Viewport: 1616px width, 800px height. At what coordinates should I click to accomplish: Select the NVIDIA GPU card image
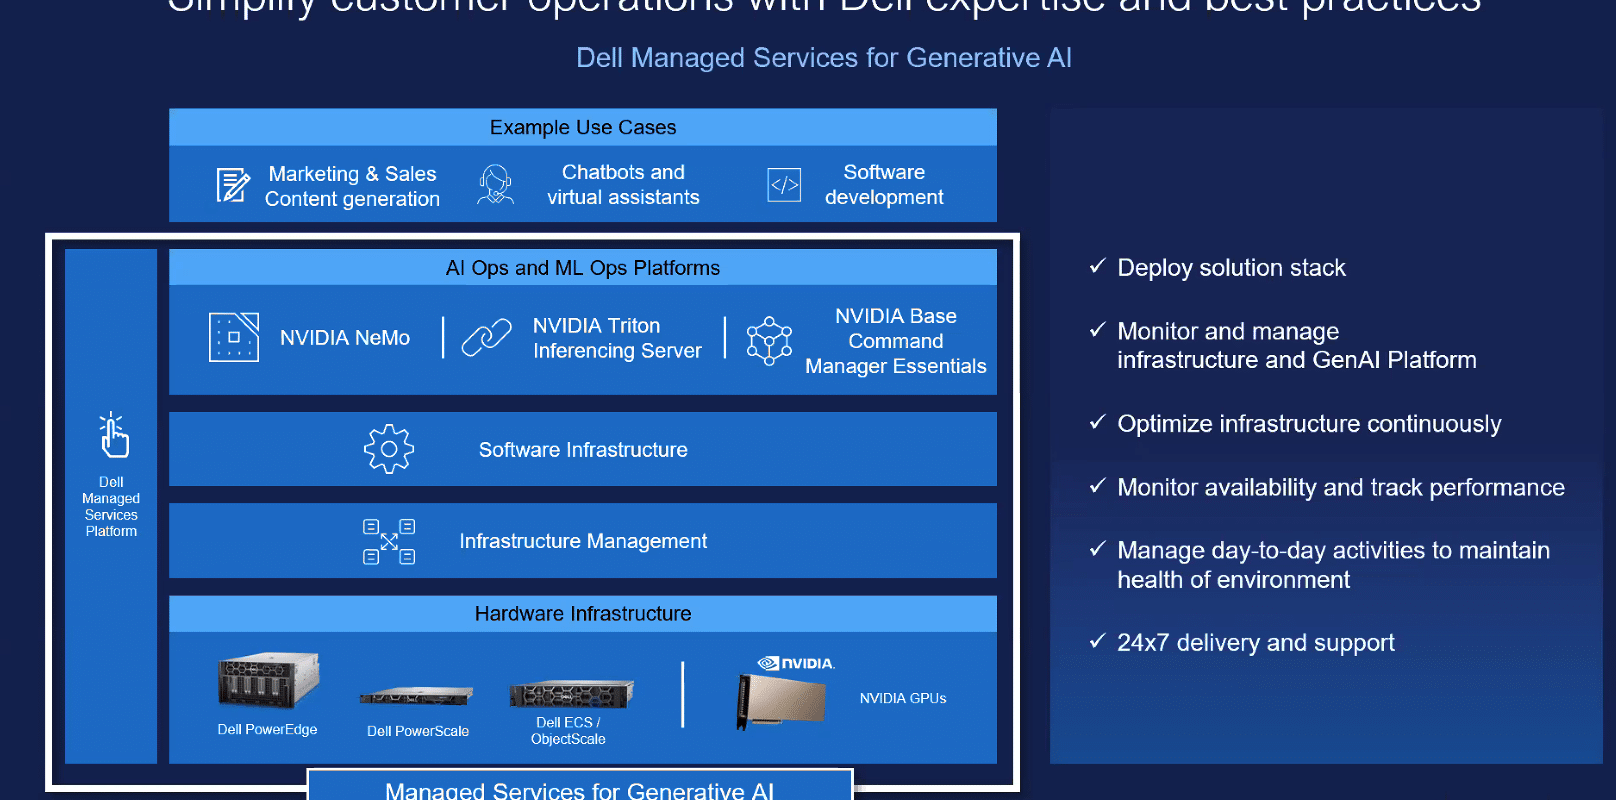coord(781,700)
